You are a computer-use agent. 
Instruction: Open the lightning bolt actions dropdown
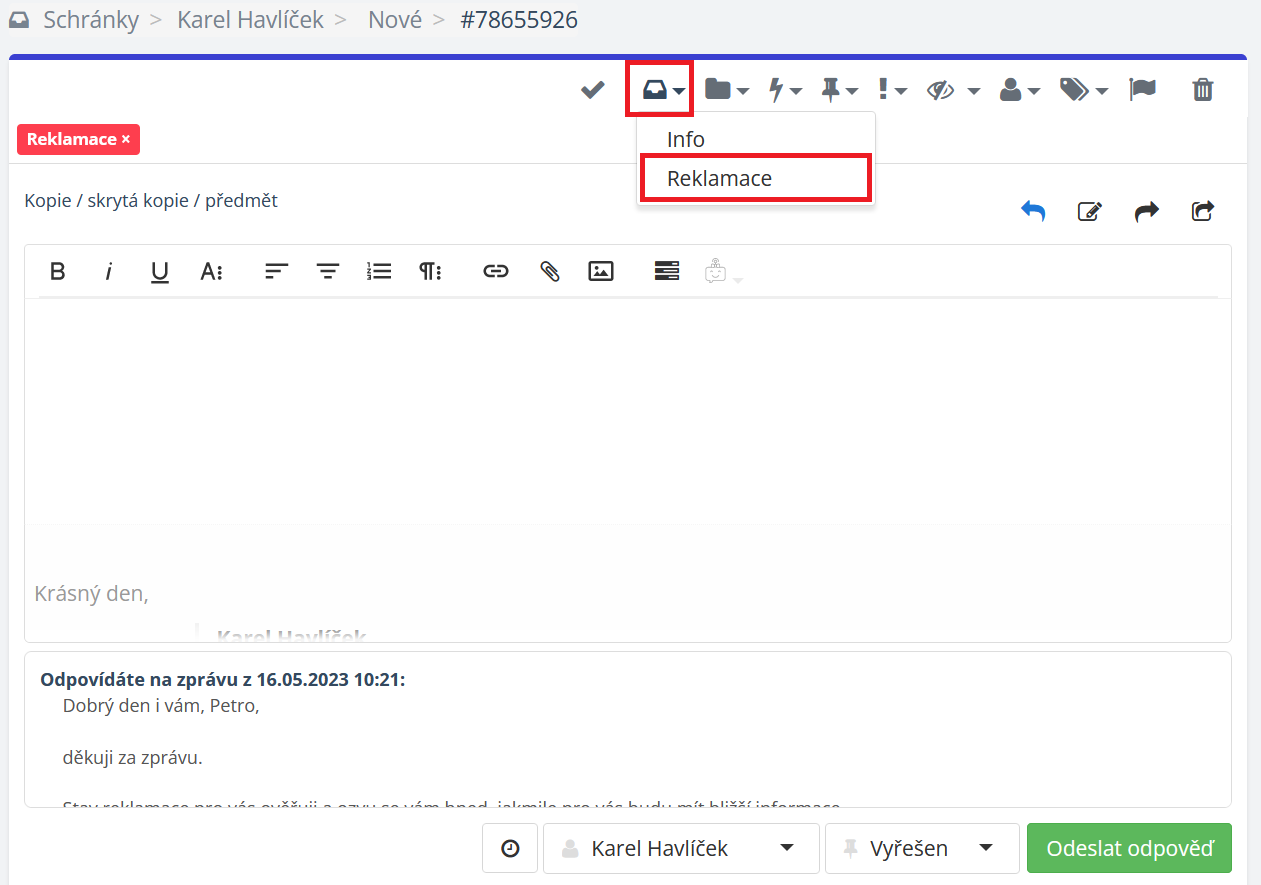(x=784, y=90)
